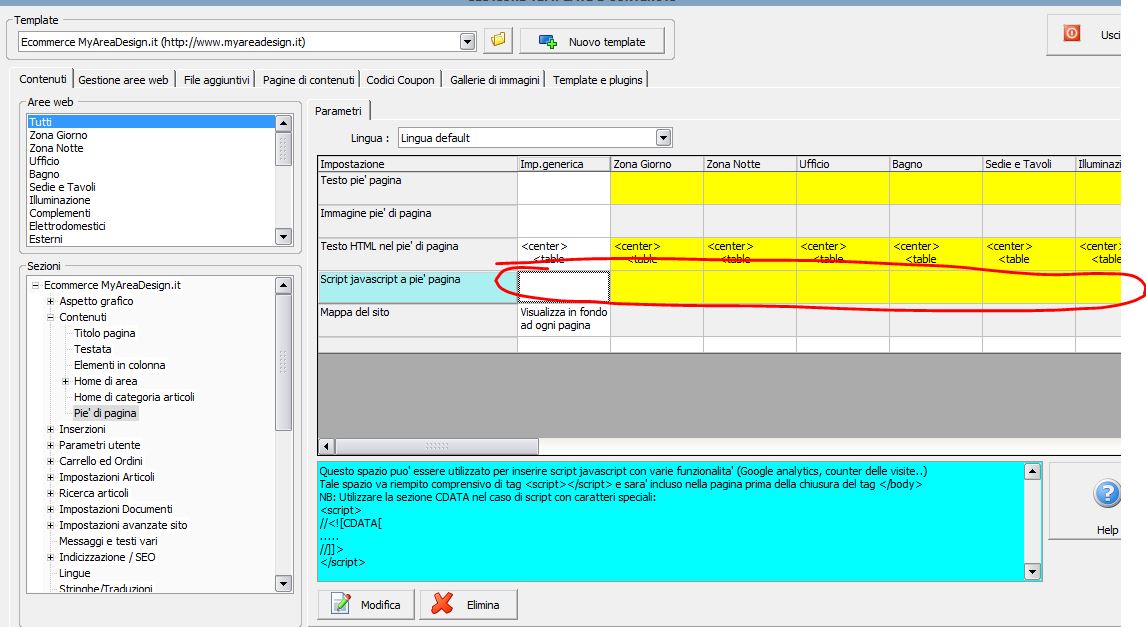The height and width of the screenshot is (627, 1146).
Task: Click the Script javascript Imp.generica cell
Action: coord(563,286)
